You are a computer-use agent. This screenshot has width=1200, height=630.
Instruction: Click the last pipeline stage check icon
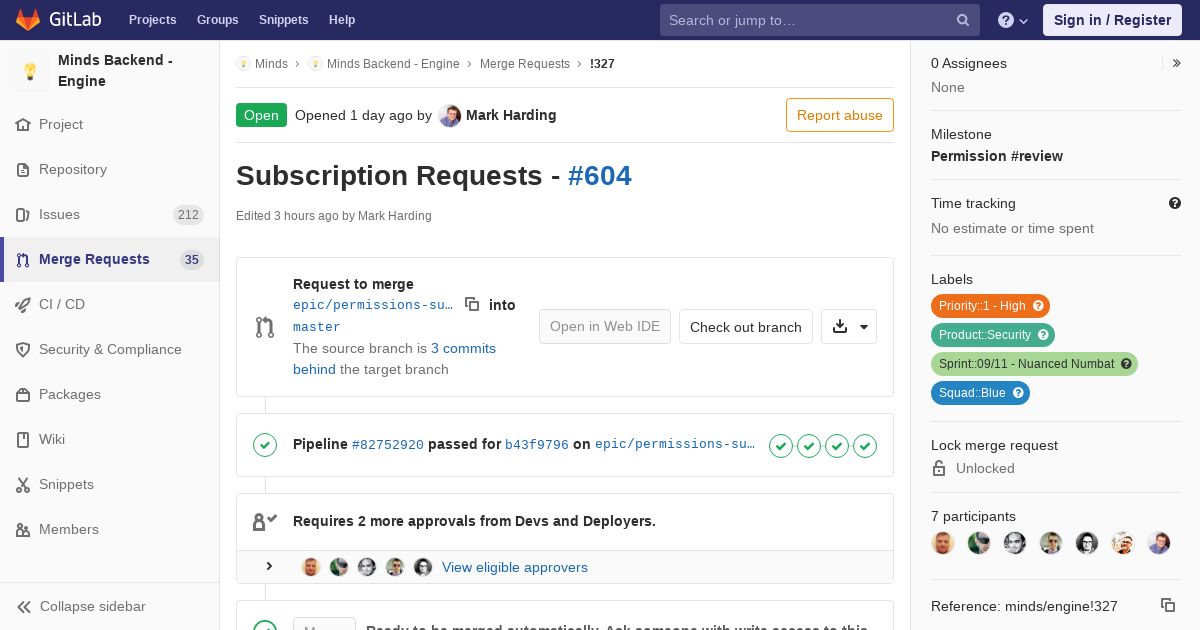(865, 445)
